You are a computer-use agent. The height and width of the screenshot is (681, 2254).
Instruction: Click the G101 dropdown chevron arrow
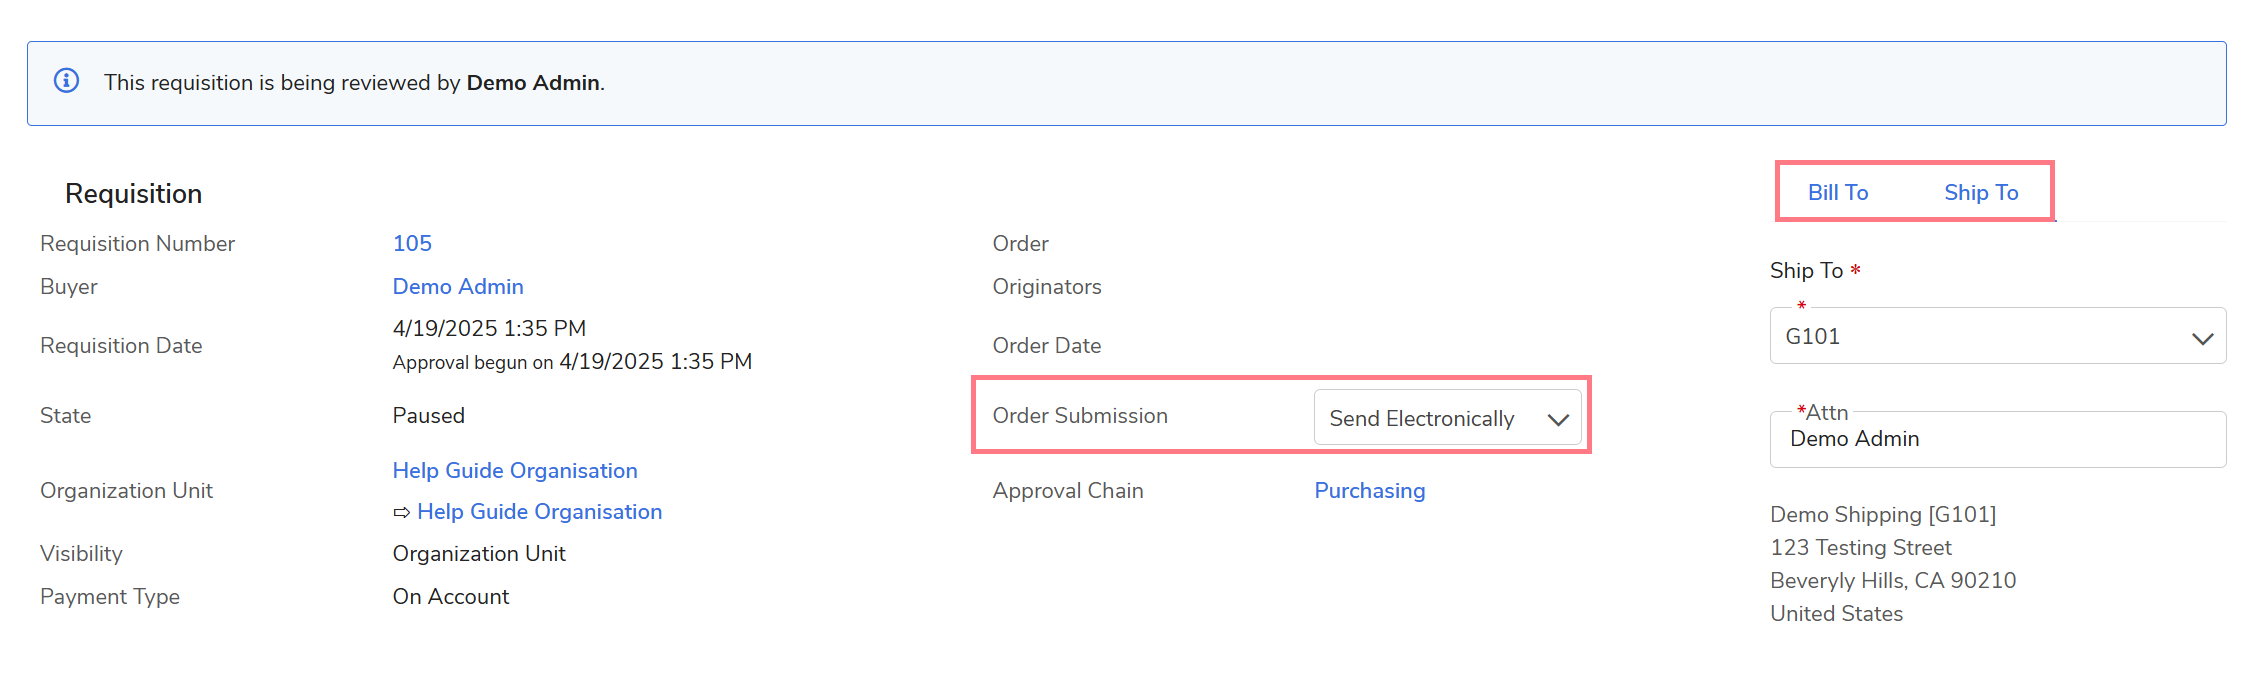coord(2202,338)
